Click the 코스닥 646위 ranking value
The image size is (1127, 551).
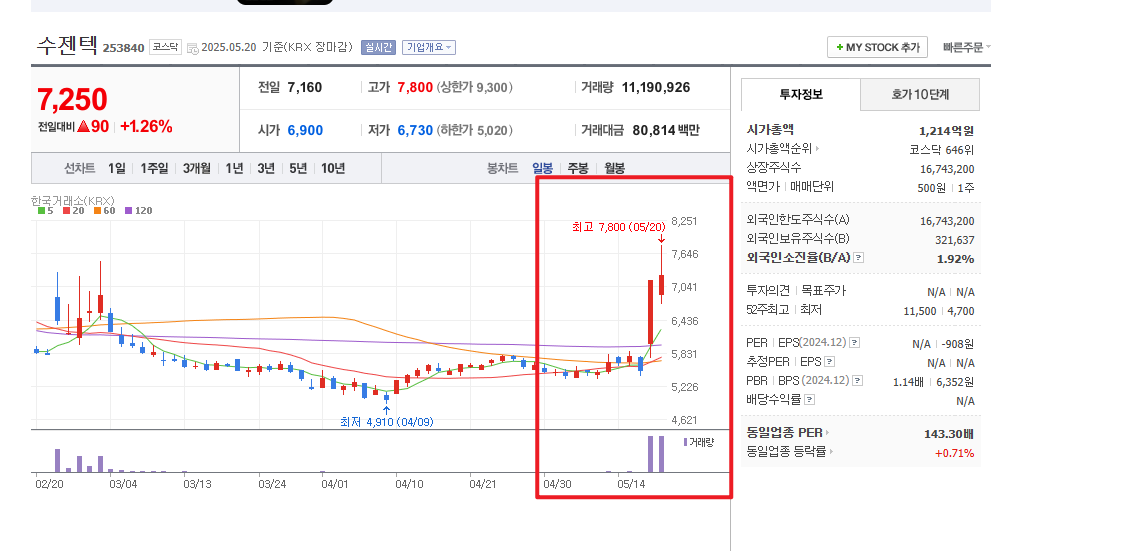pyautogui.click(x=942, y=150)
